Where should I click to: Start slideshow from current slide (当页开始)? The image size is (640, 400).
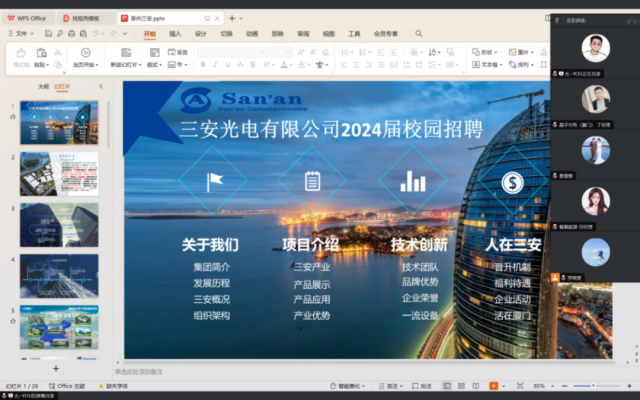(85, 56)
